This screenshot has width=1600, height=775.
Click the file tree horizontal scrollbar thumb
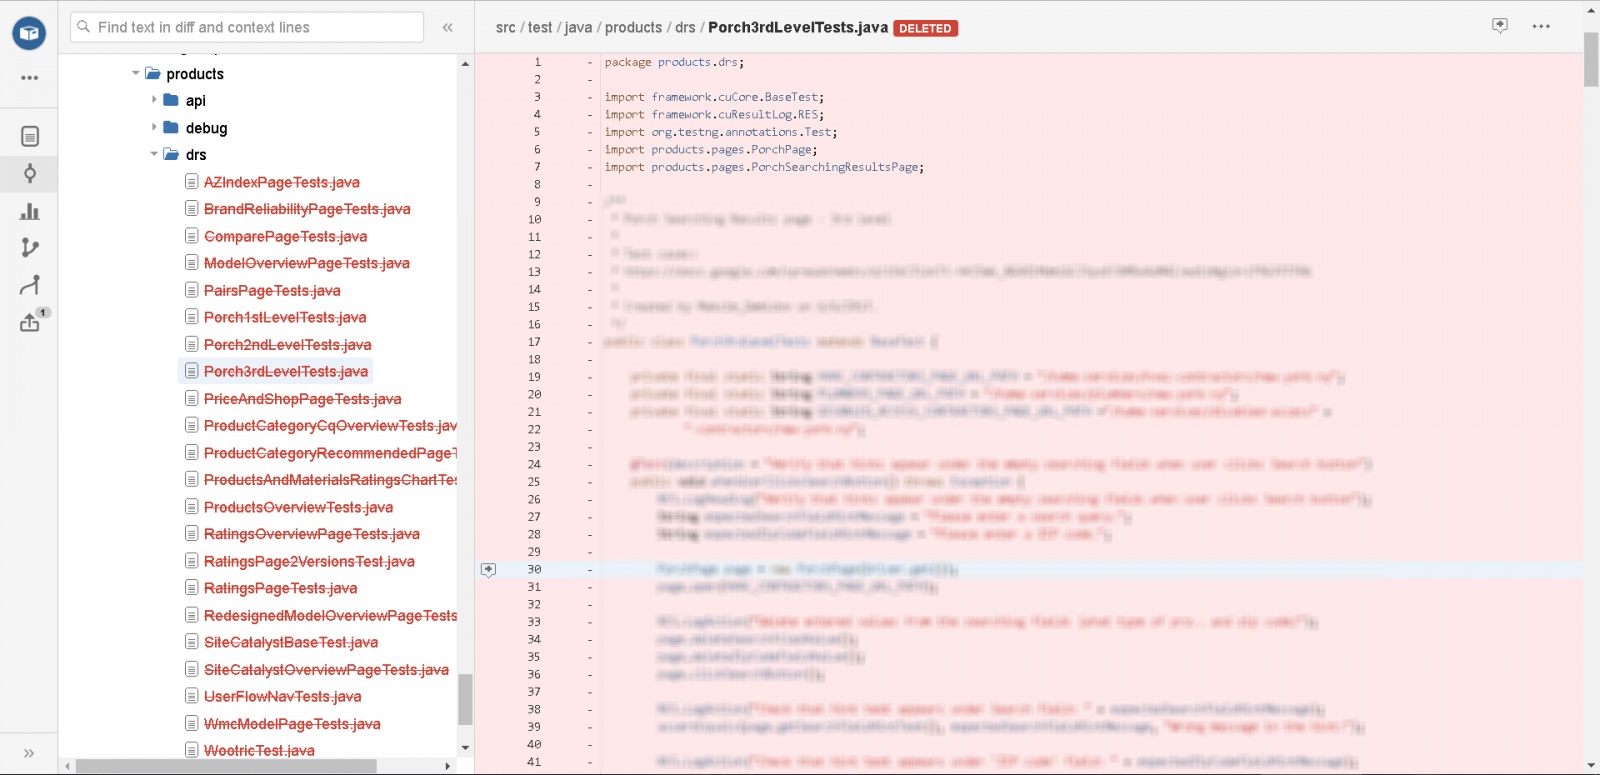pyautogui.click(x=226, y=766)
